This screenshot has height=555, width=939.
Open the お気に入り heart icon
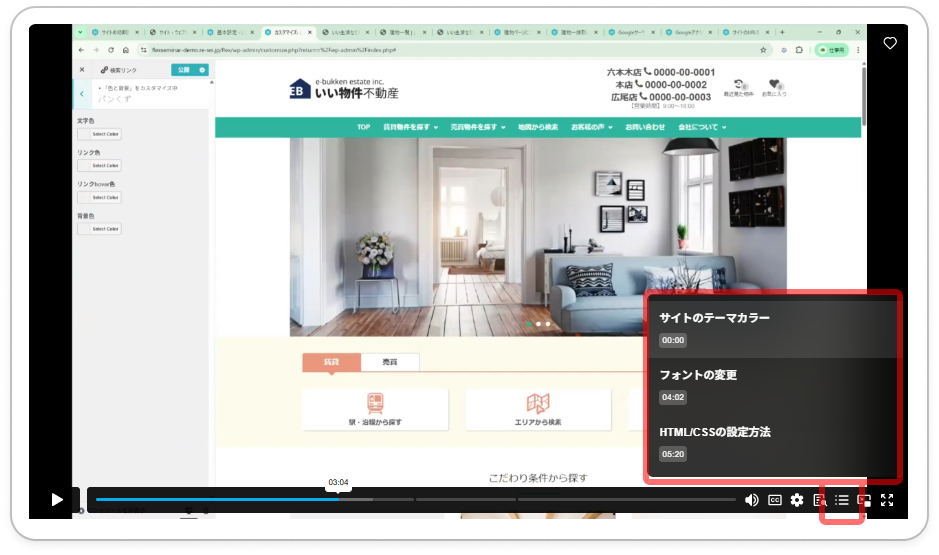[x=774, y=88]
